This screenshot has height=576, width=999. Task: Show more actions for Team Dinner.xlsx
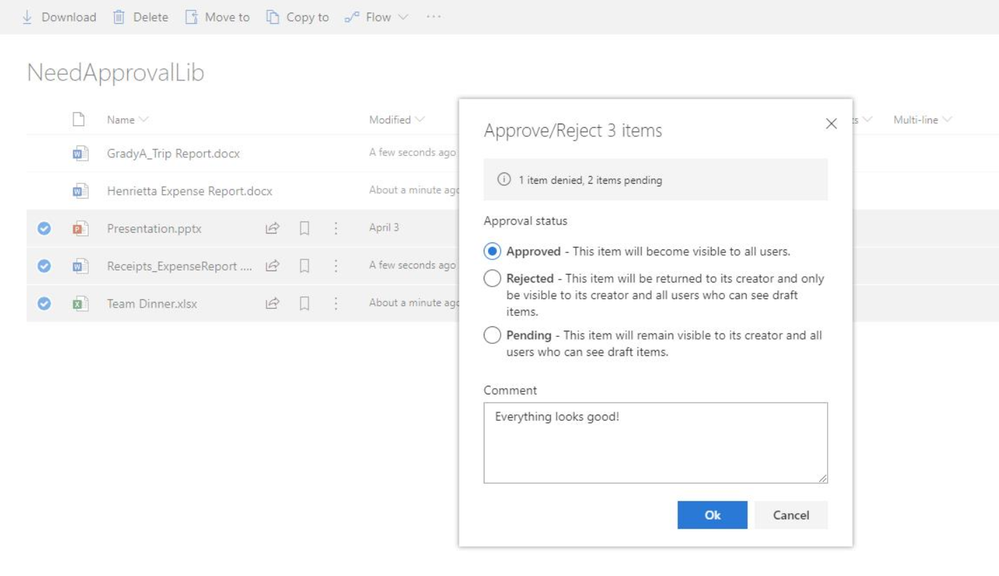pyautogui.click(x=336, y=303)
